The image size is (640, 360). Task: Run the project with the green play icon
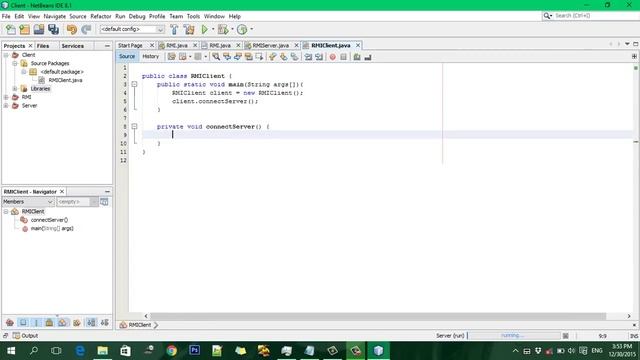click(205, 29)
